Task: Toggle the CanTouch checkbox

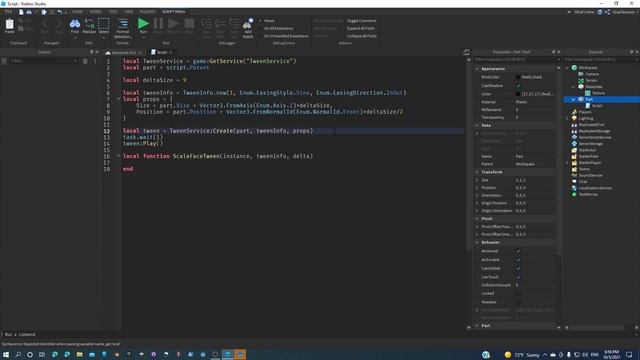Action: coord(518,277)
